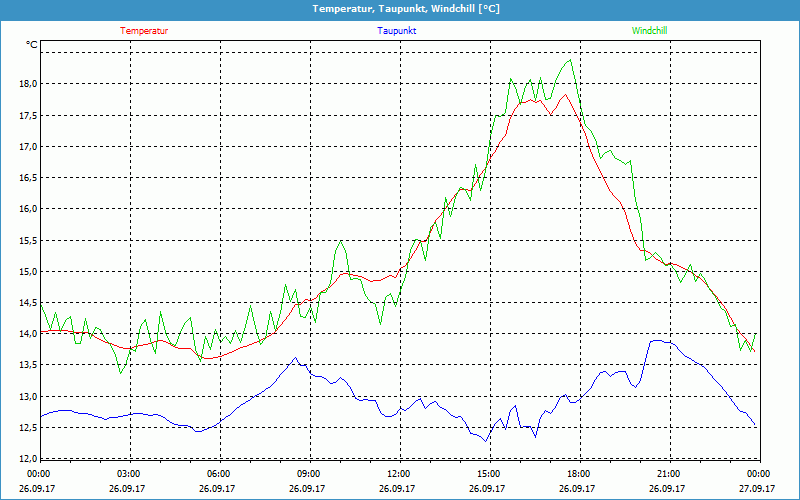
Task: Click the 09:00 time axis label
Action: click(309, 474)
